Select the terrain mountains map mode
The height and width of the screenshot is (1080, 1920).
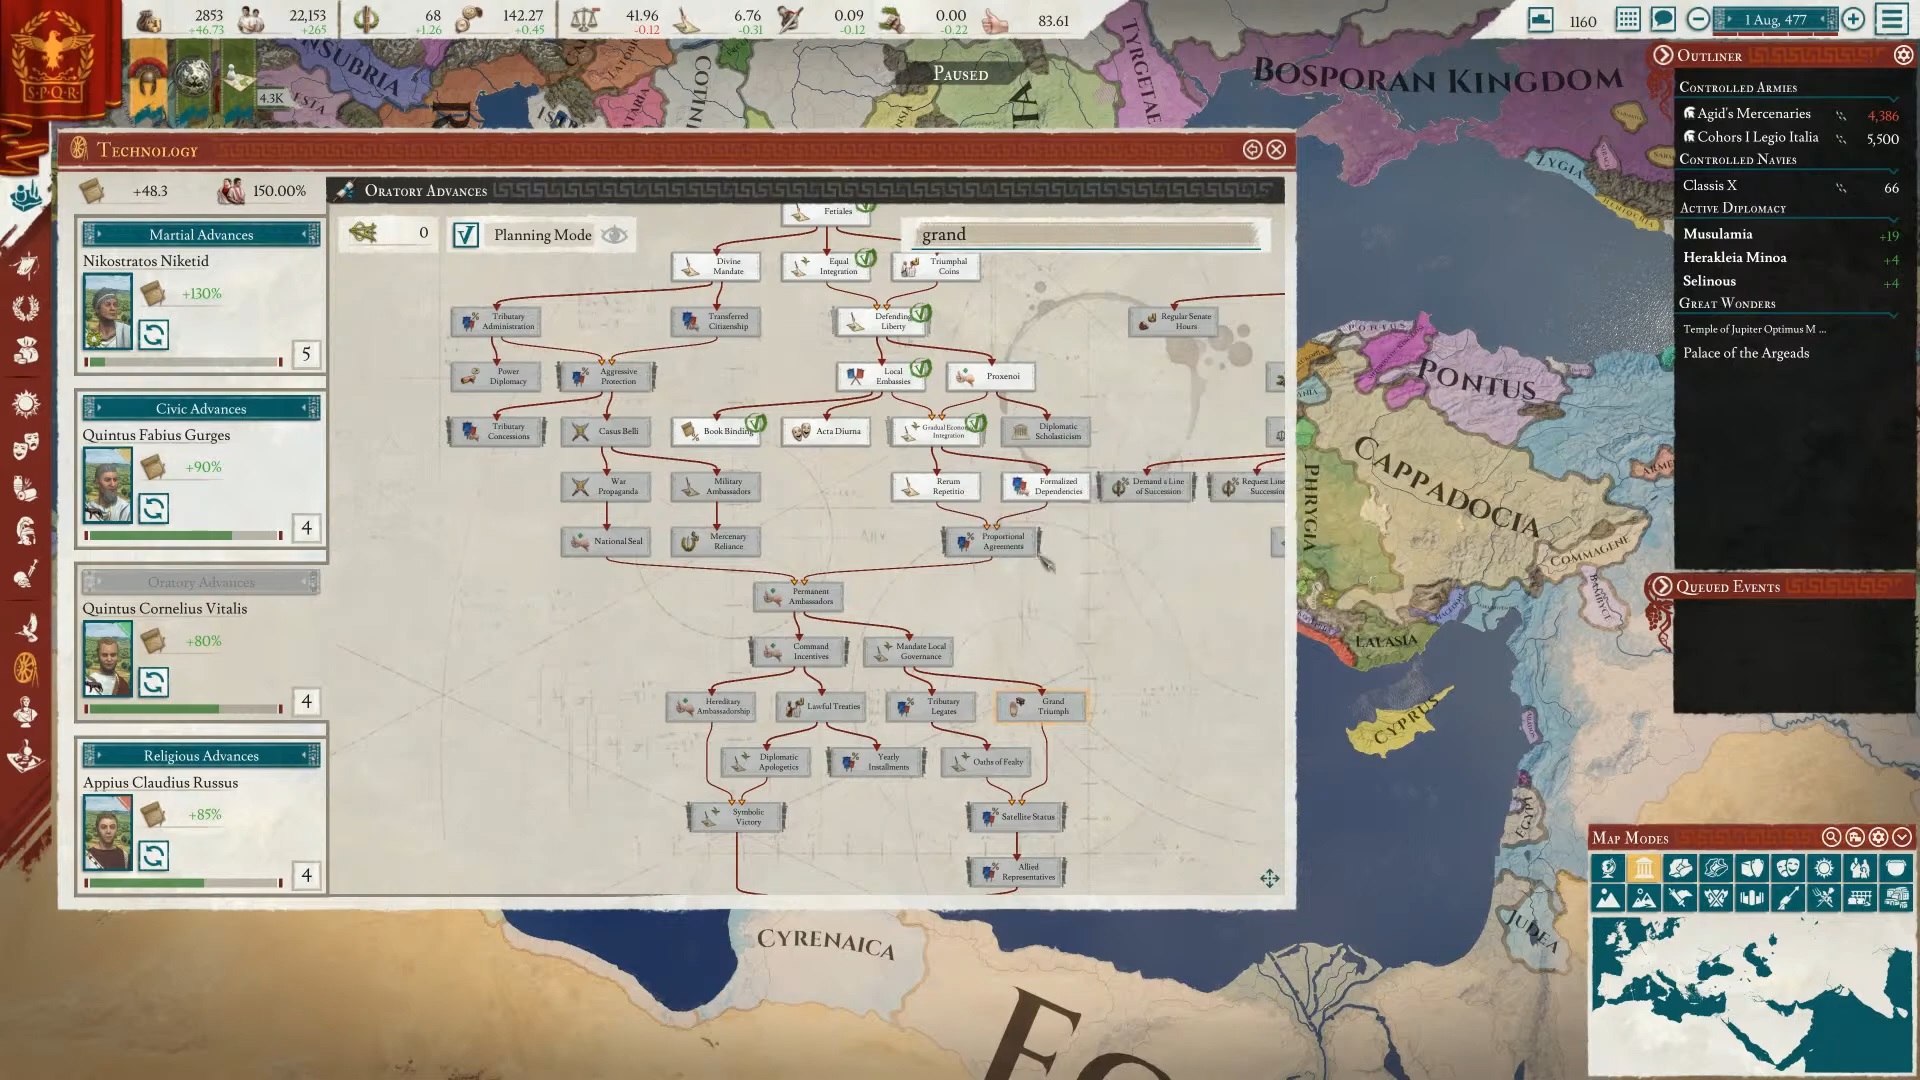pos(1607,898)
